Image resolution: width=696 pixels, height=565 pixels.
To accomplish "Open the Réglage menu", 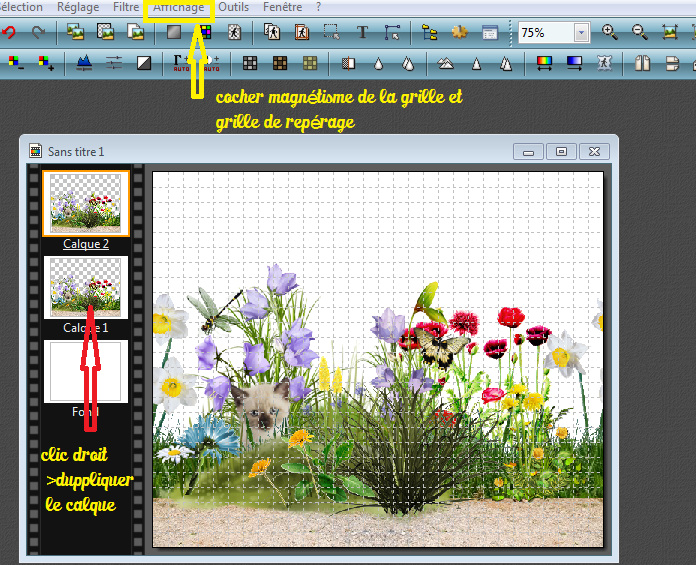I will pos(78,7).
